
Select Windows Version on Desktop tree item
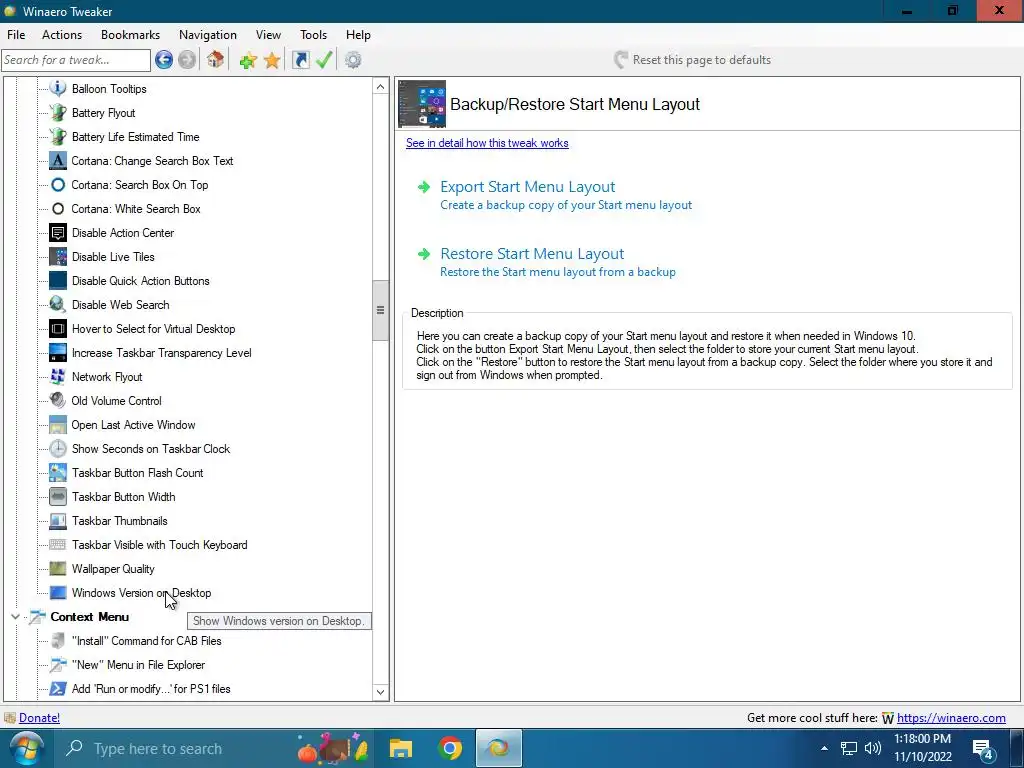(141, 593)
